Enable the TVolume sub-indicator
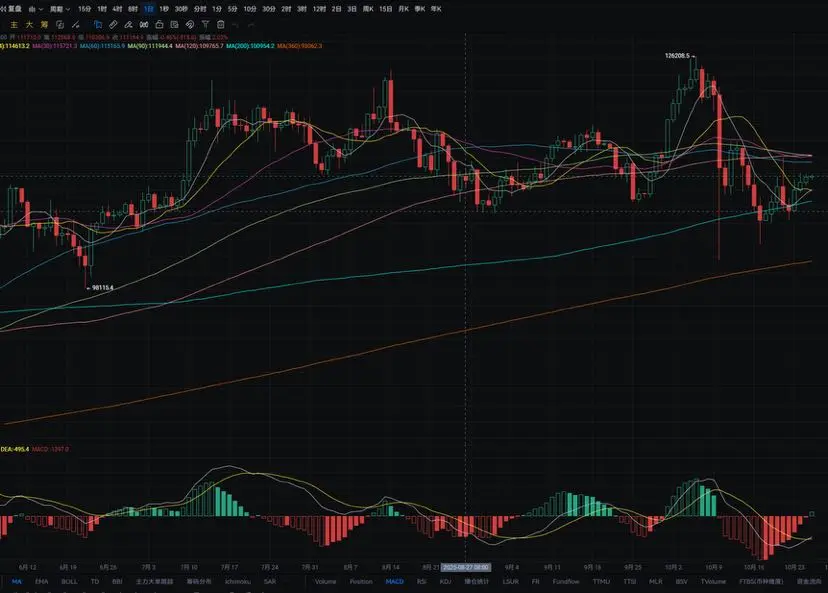 click(713, 581)
